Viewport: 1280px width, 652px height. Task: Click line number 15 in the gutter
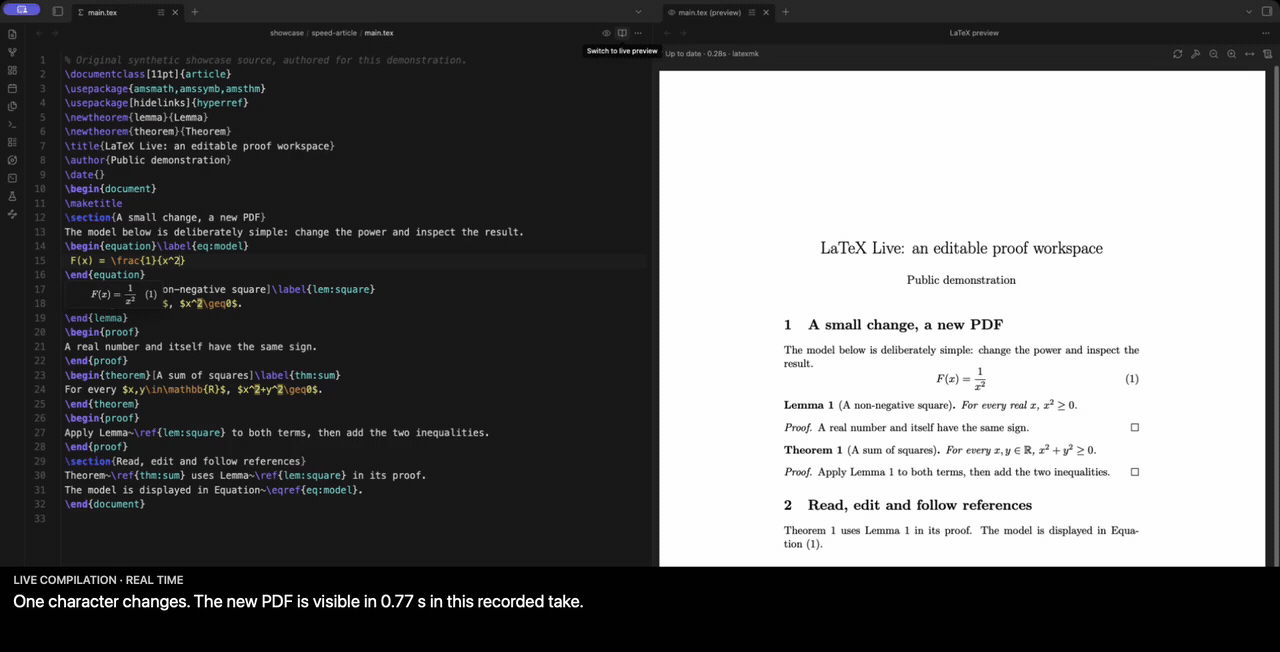click(40, 261)
